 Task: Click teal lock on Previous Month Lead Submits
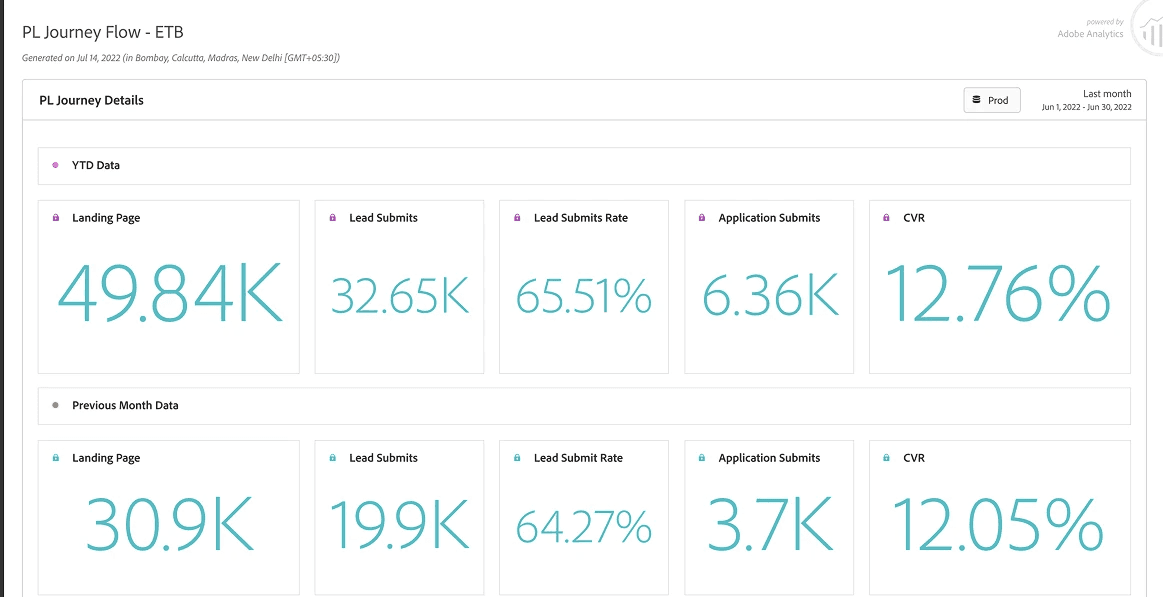click(332, 458)
